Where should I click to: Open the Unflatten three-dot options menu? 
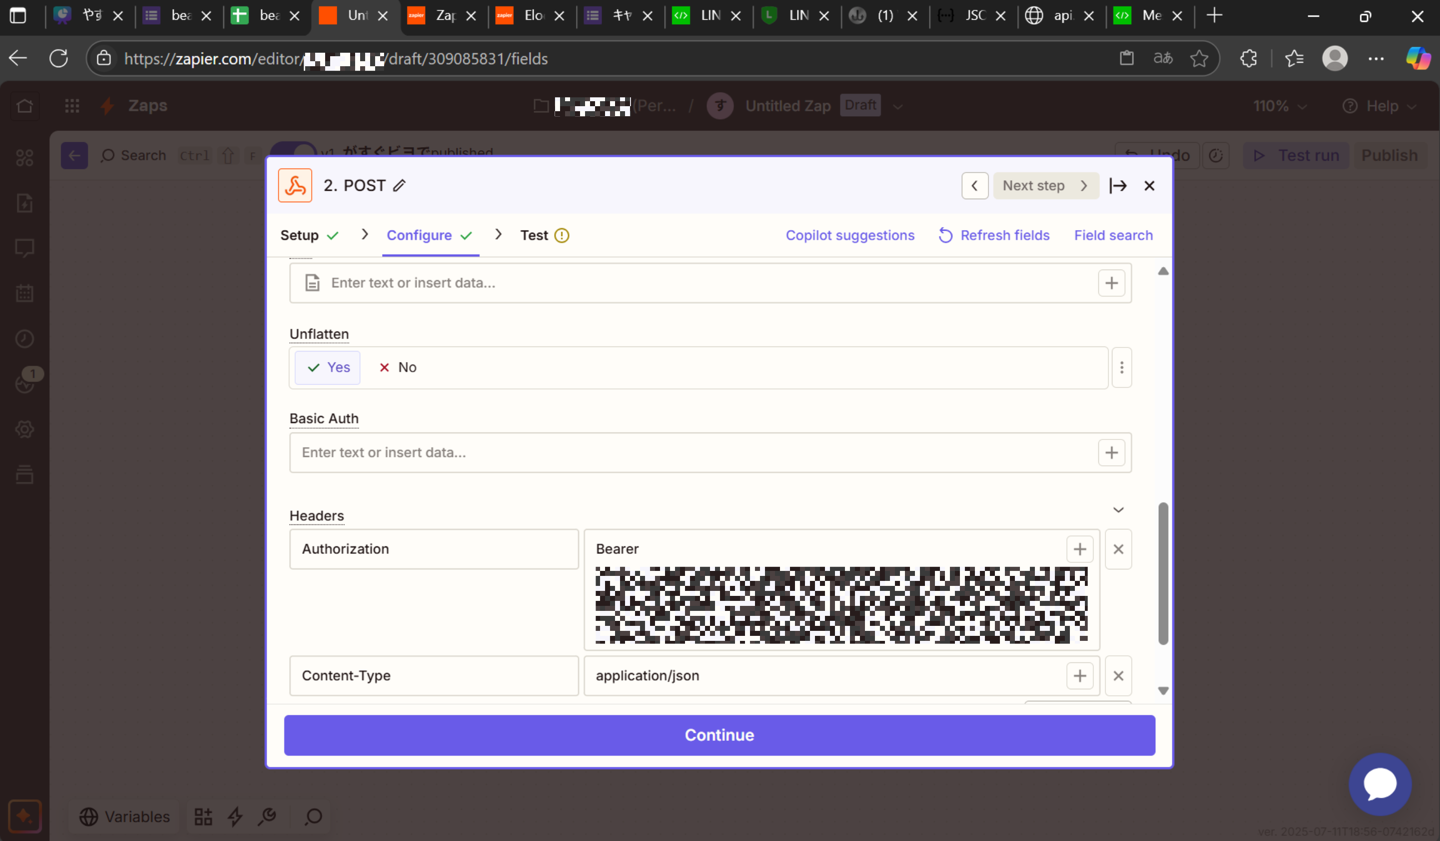click(x=1121, y=368)
